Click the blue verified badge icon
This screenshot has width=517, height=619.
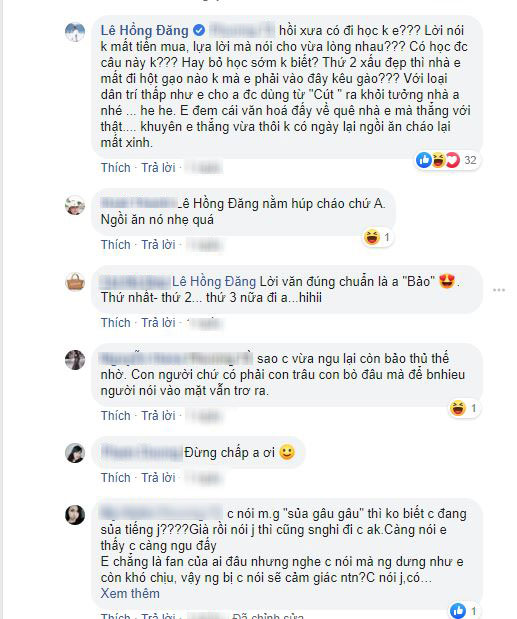click(199, 30)
